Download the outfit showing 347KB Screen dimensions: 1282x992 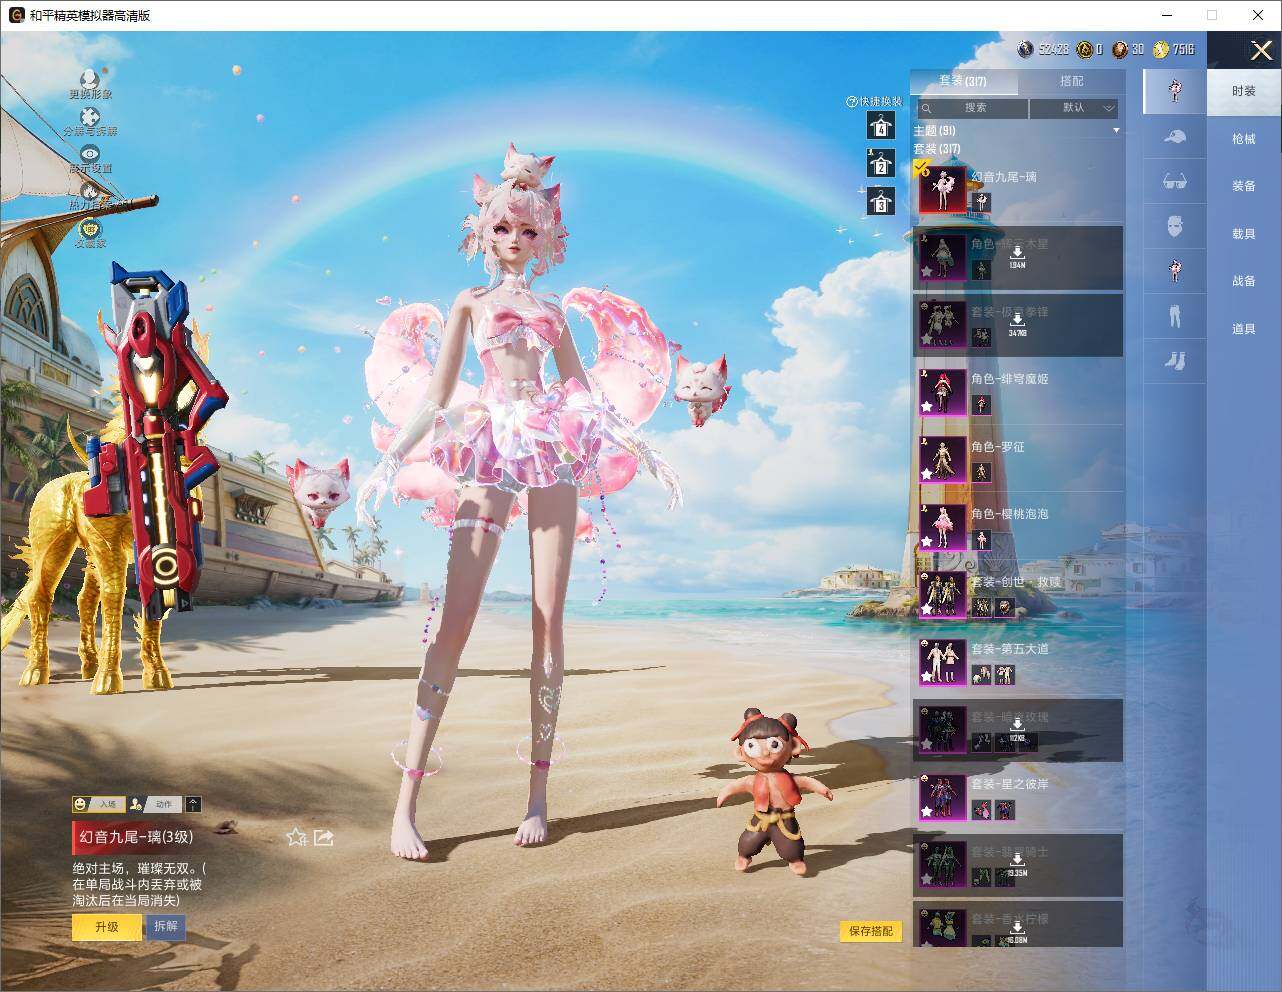pos(1017,325)
